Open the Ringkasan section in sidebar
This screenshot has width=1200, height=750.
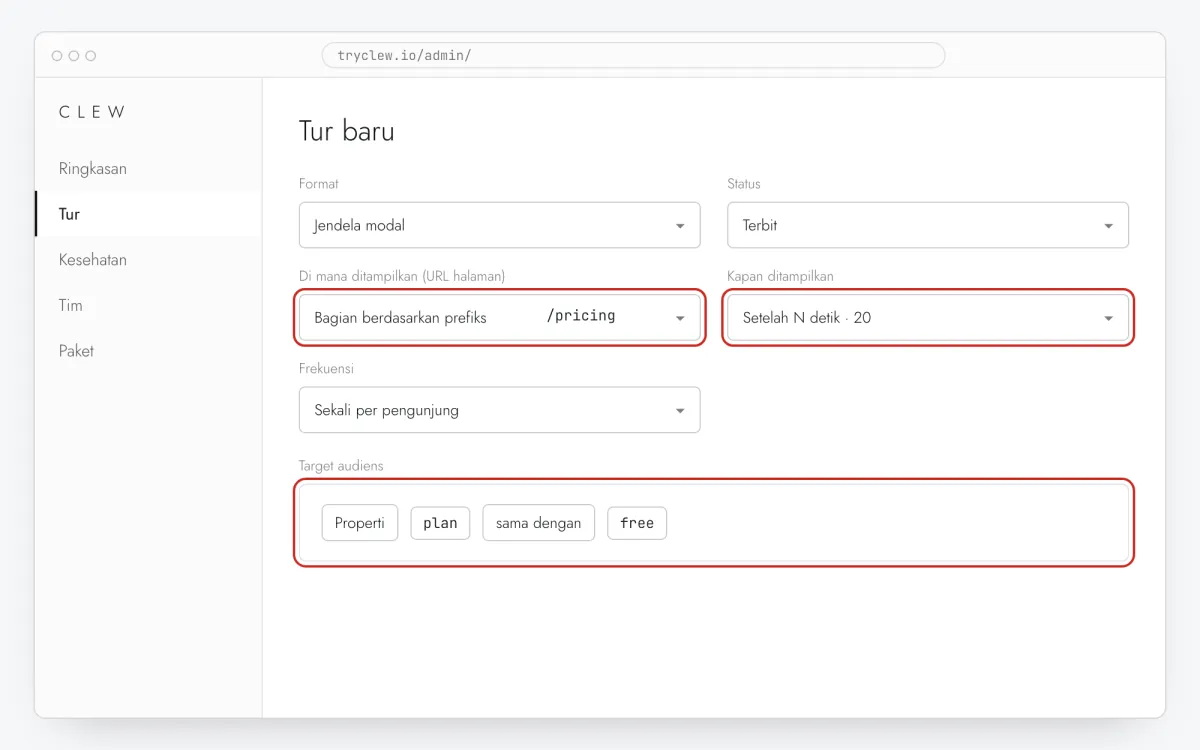(148, 168)
